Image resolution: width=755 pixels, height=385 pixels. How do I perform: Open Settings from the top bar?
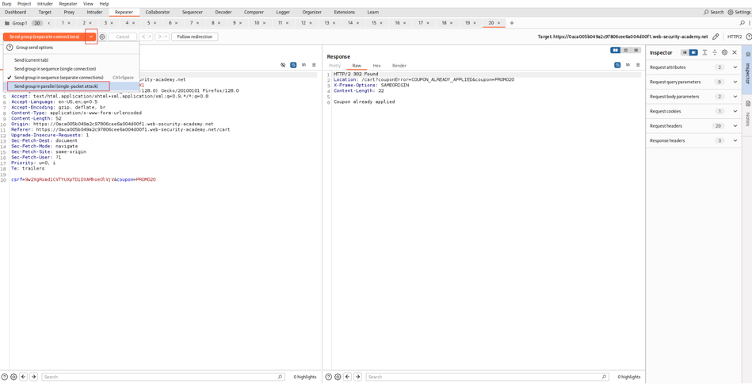[740, 12]
